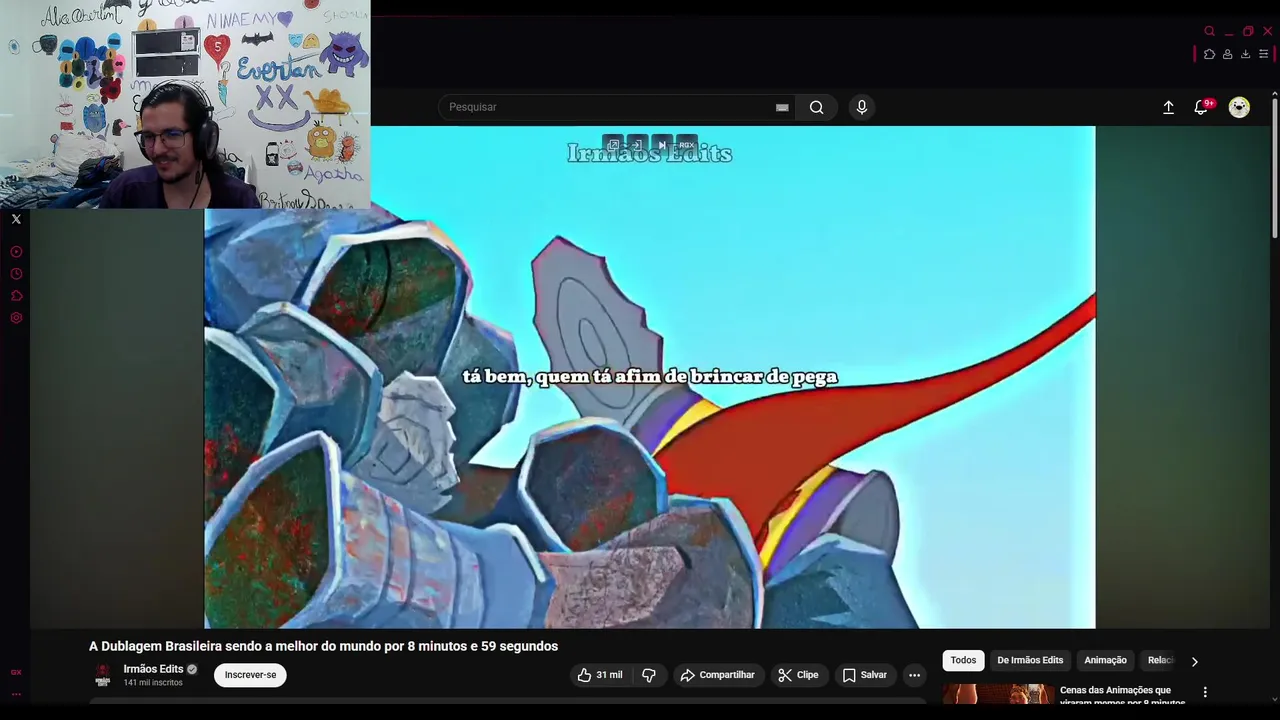
Task: Click the page vertical scrollbar thumb
Action: tap(1274, 168)
